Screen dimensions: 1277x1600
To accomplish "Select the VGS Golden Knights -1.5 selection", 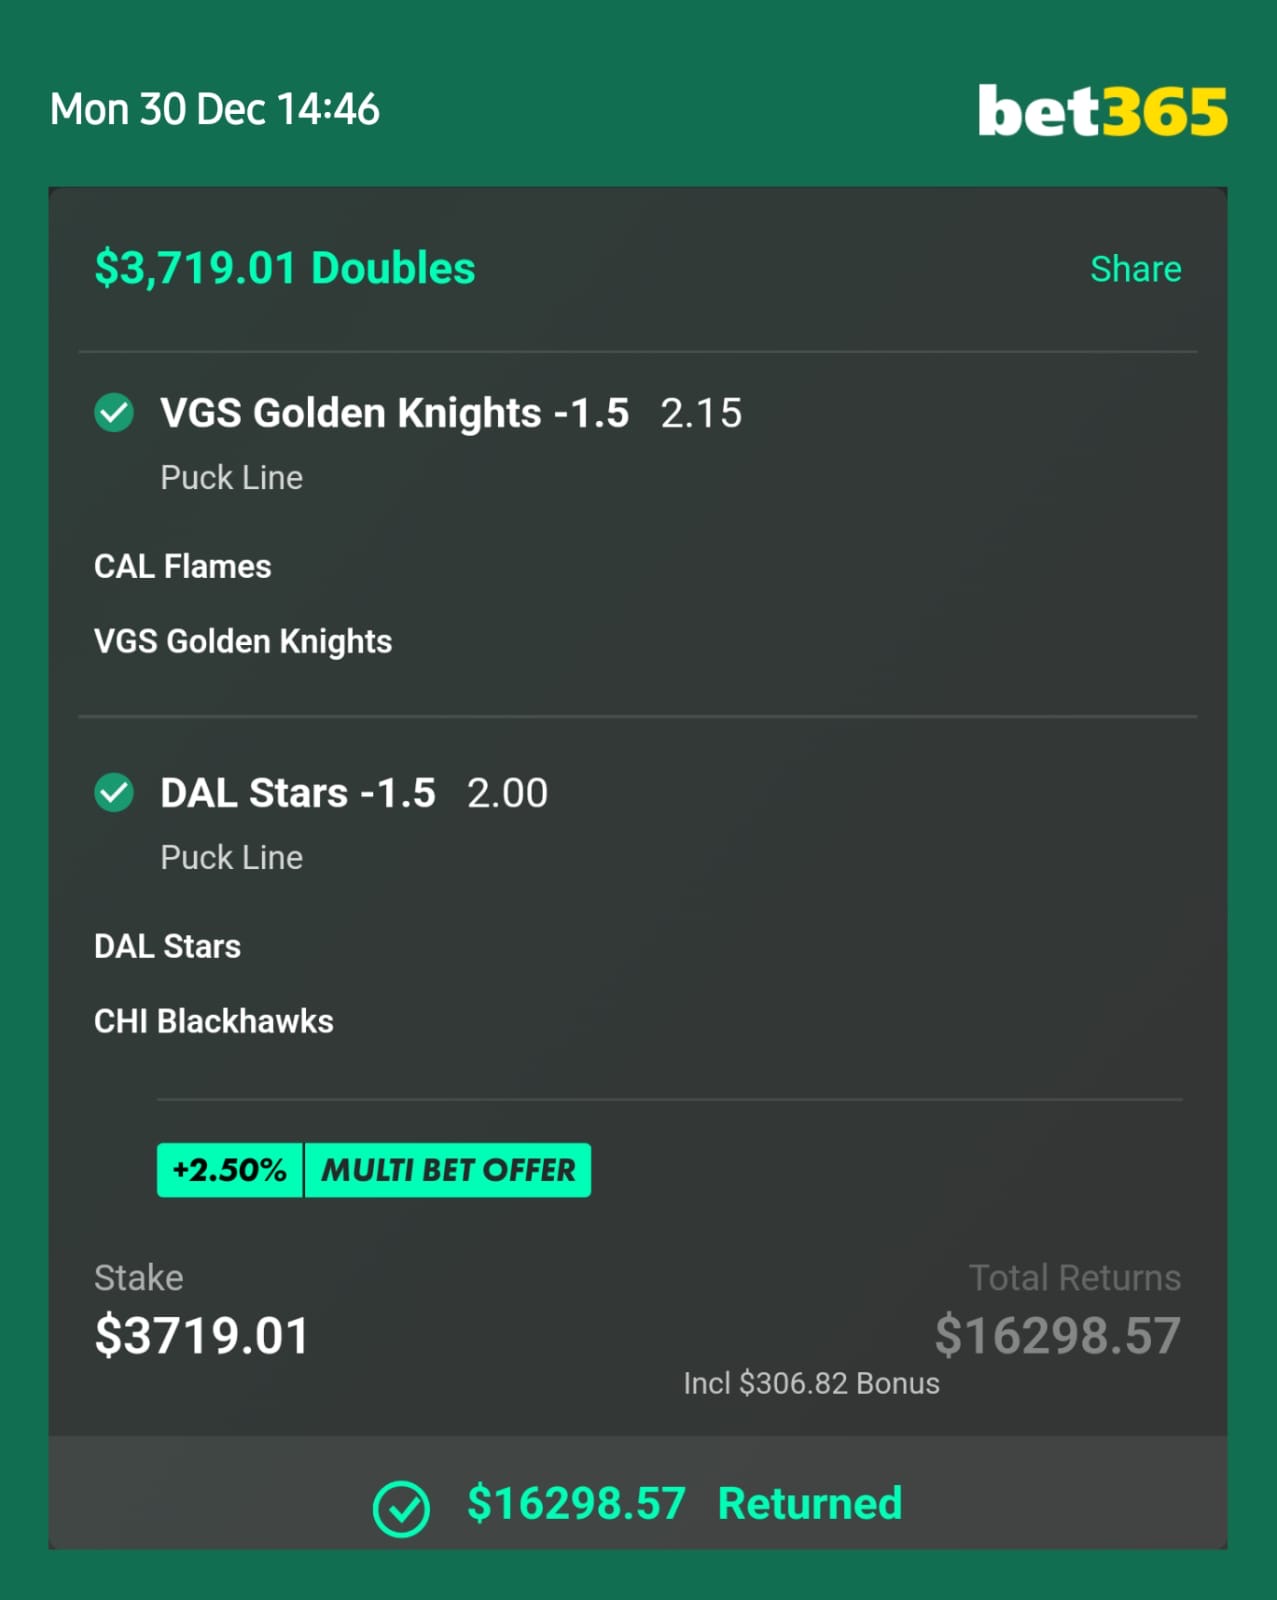I will click(395, 413).
